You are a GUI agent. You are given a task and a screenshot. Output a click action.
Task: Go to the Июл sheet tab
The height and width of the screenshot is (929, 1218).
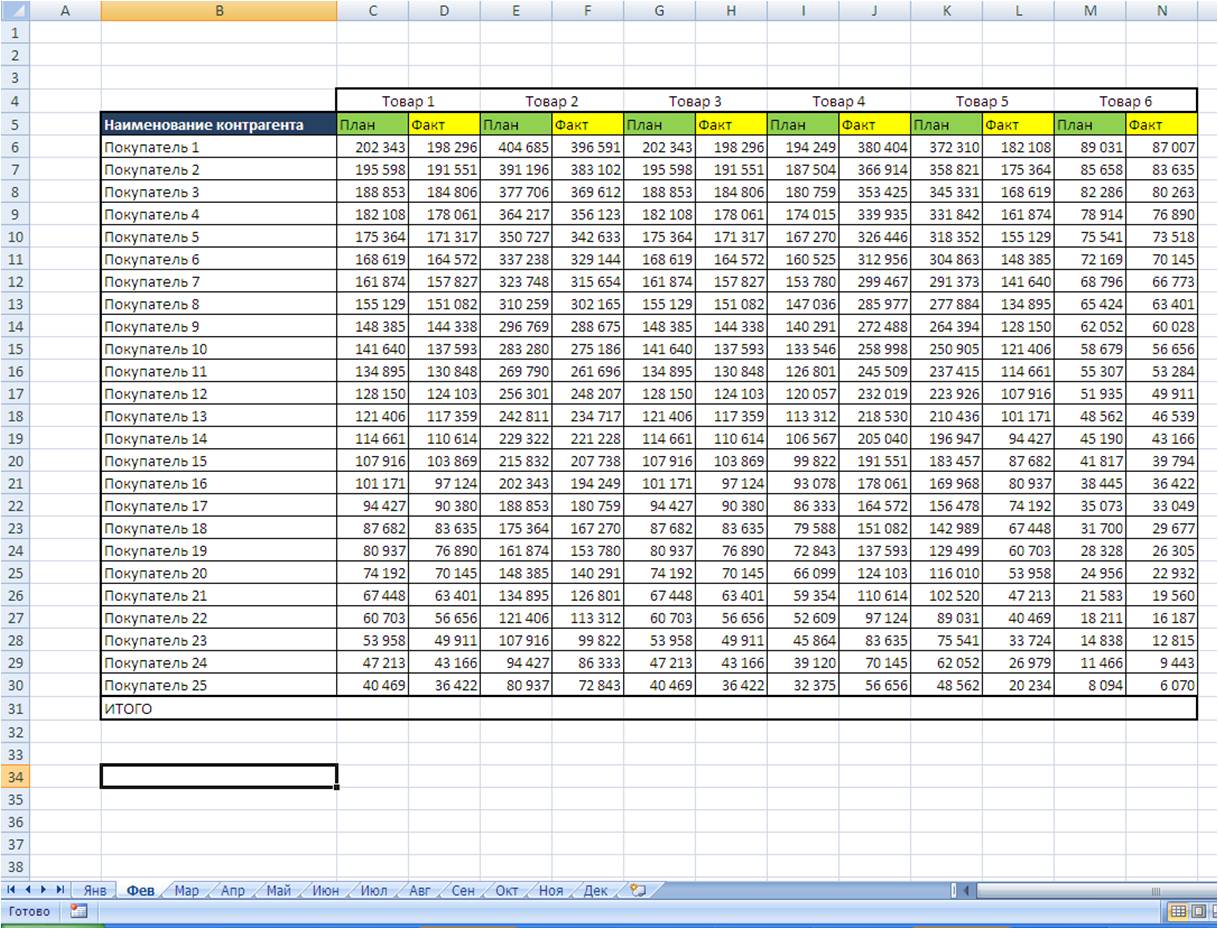pyautogui.click(x=373, y=890)
